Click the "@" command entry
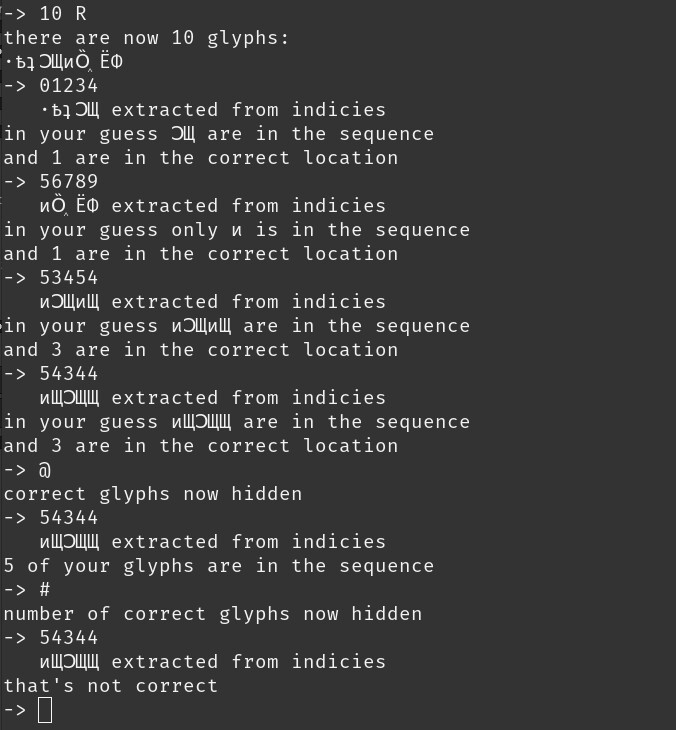 click(45, 470)
